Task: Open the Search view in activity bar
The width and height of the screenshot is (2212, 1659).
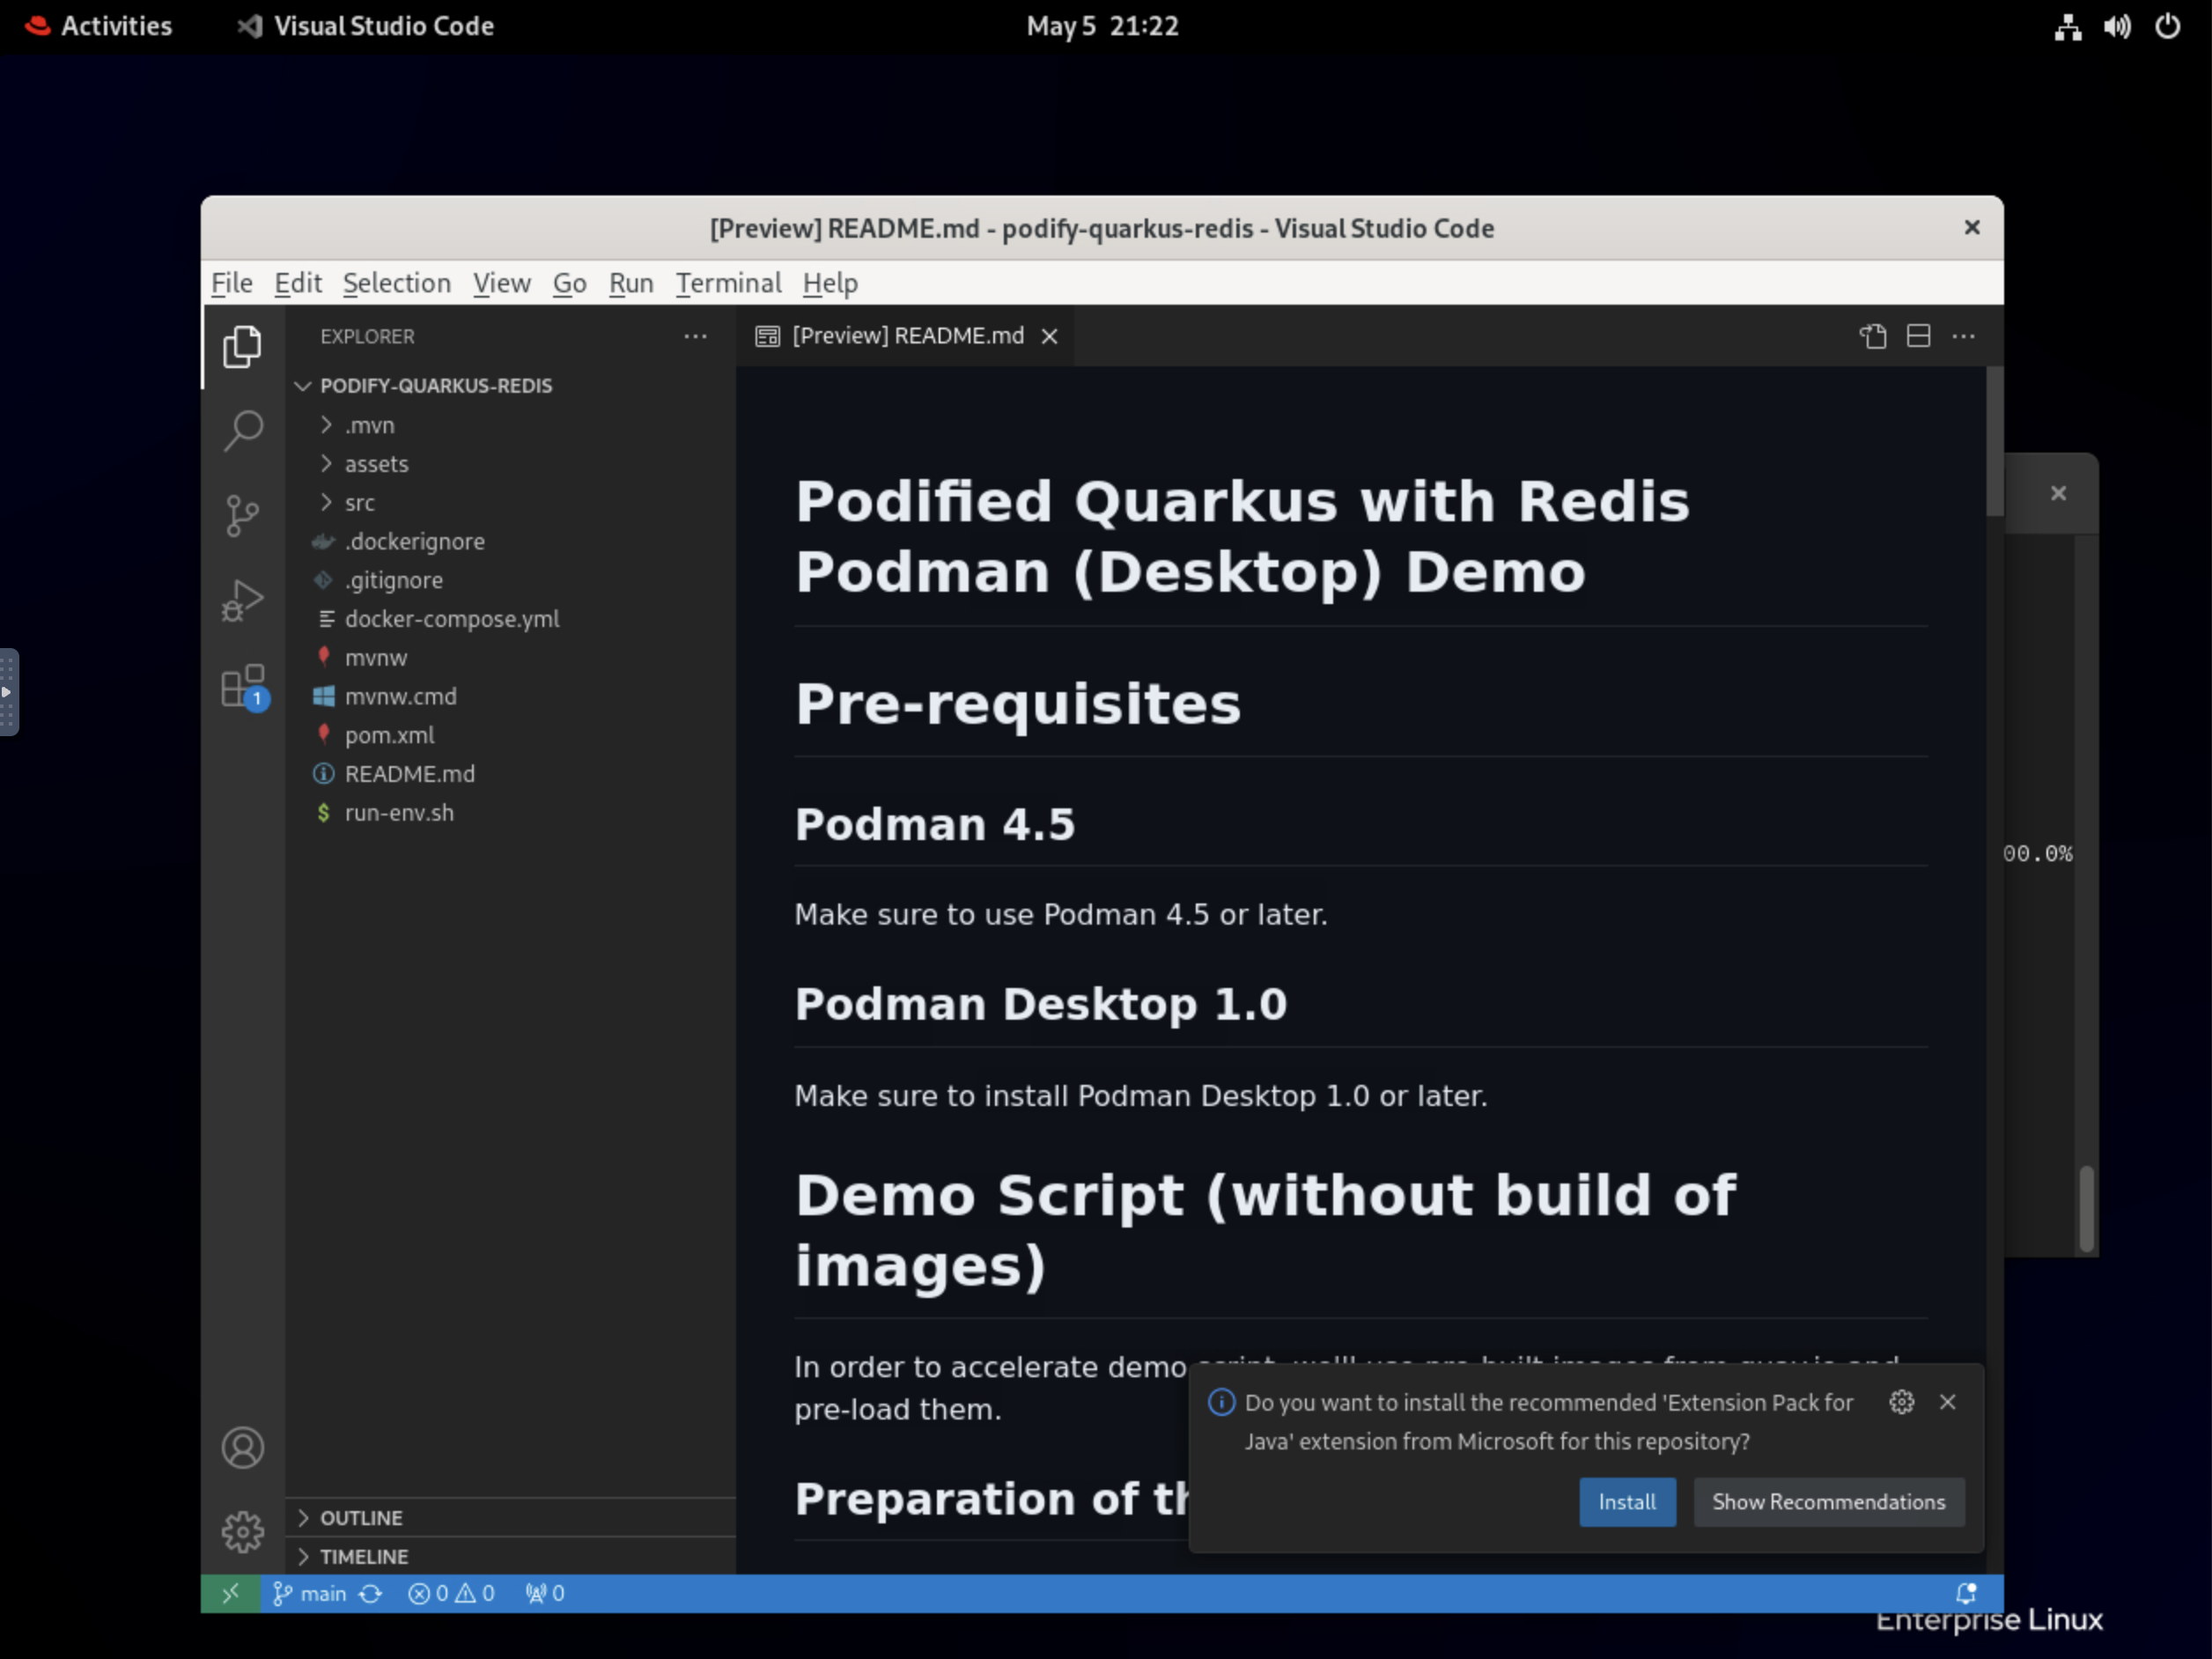Action: (242, 431)
